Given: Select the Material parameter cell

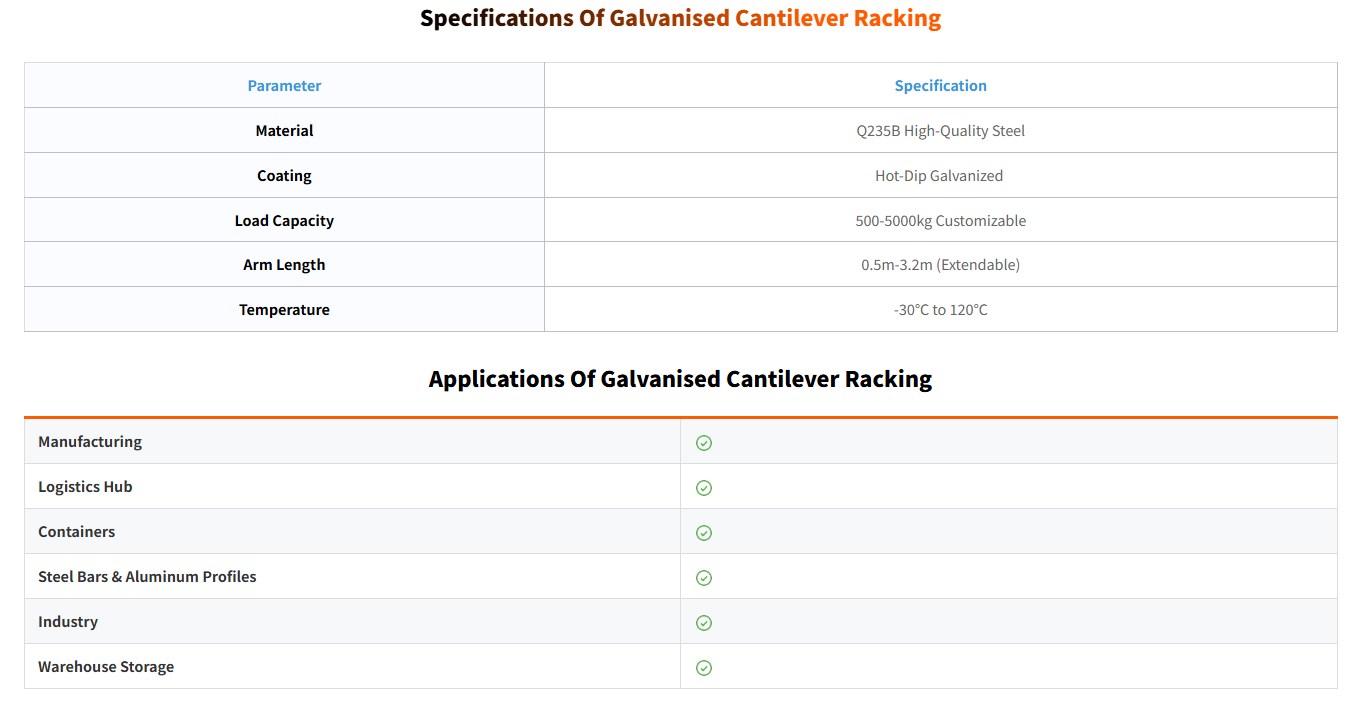Looking at the screenshot, I should (x=284, y=131).
